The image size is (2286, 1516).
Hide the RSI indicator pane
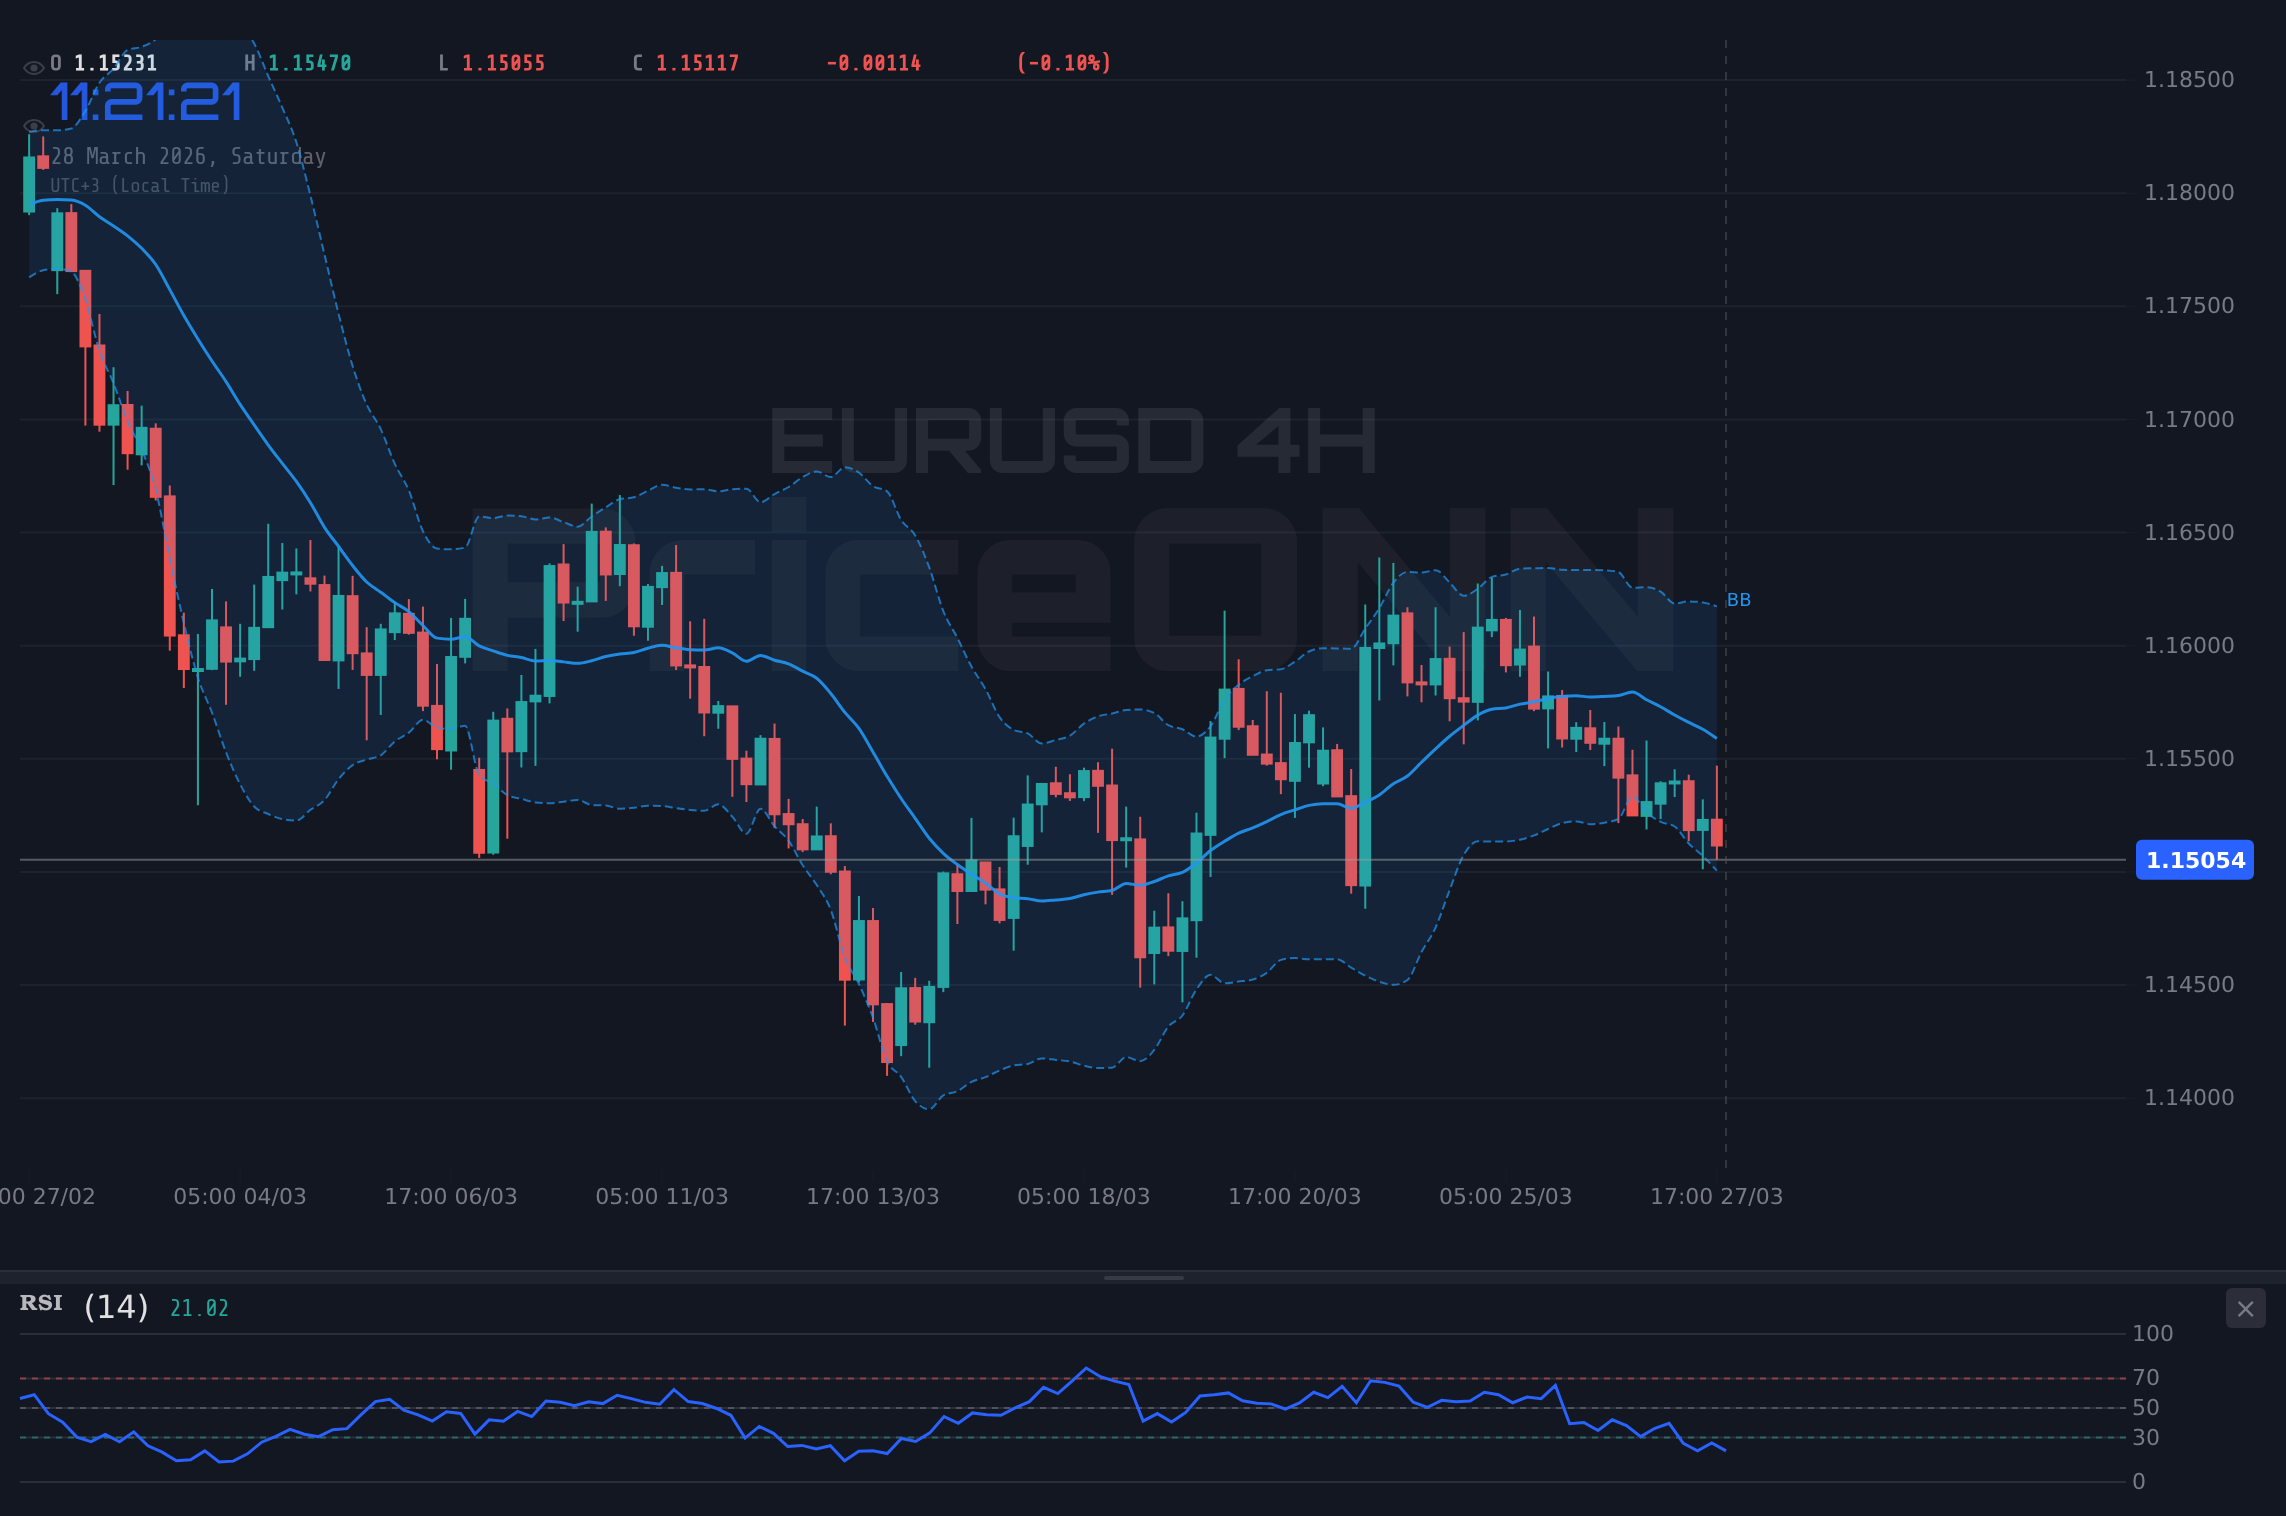point(2245,1308)
